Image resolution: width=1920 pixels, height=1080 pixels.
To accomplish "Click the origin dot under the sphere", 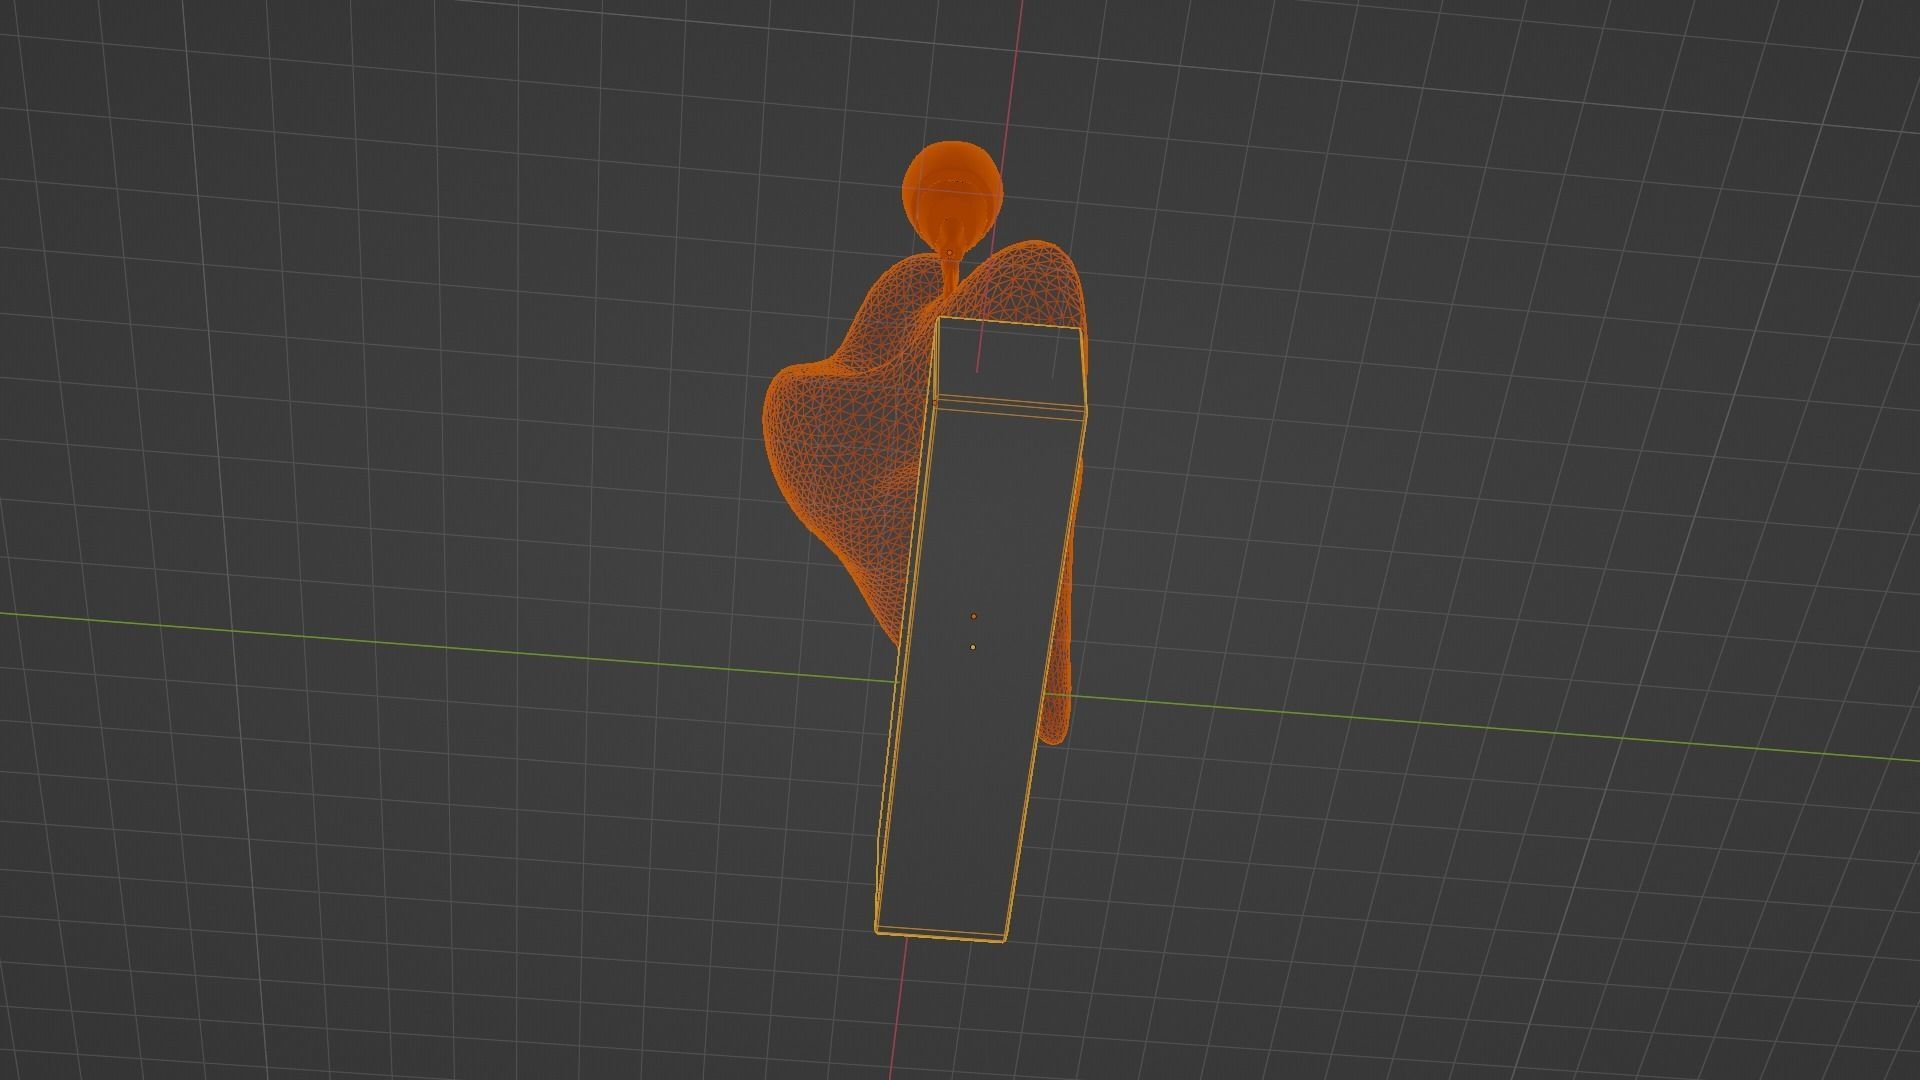I will coord(950,252).
